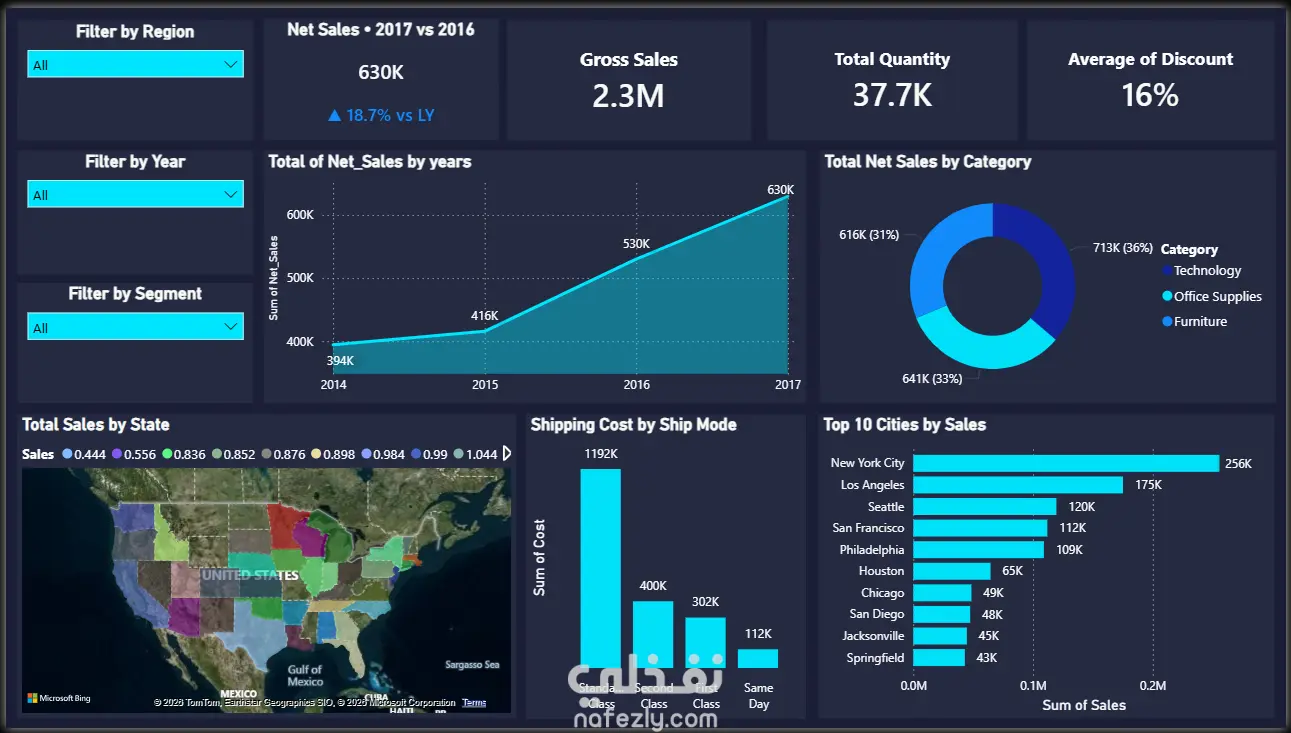
Task: Click the Top 10 Cities by Sales title
Action: point(905,425)
